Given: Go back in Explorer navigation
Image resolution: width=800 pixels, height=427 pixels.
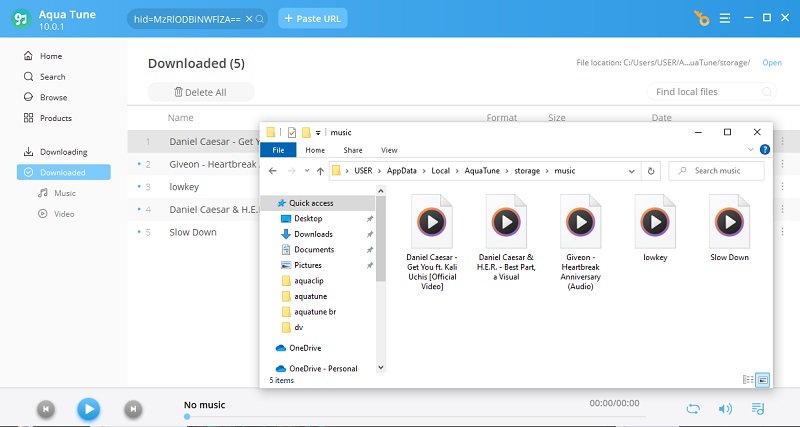Looking at the screenshot, I should [x=272, y=171].
